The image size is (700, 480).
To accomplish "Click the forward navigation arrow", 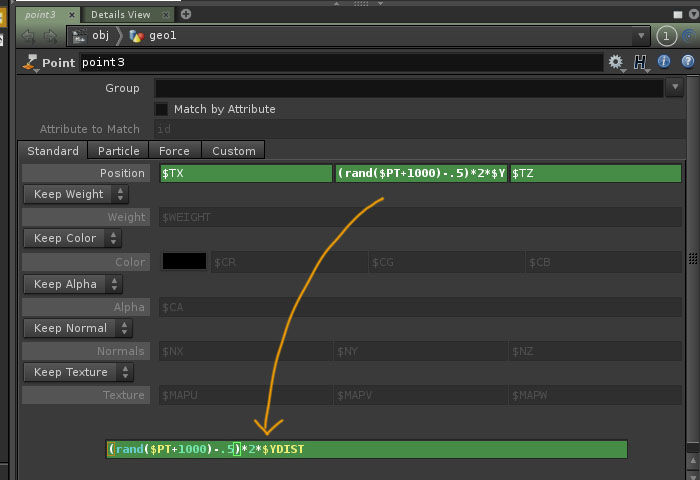I will click(x=49, y=36).
